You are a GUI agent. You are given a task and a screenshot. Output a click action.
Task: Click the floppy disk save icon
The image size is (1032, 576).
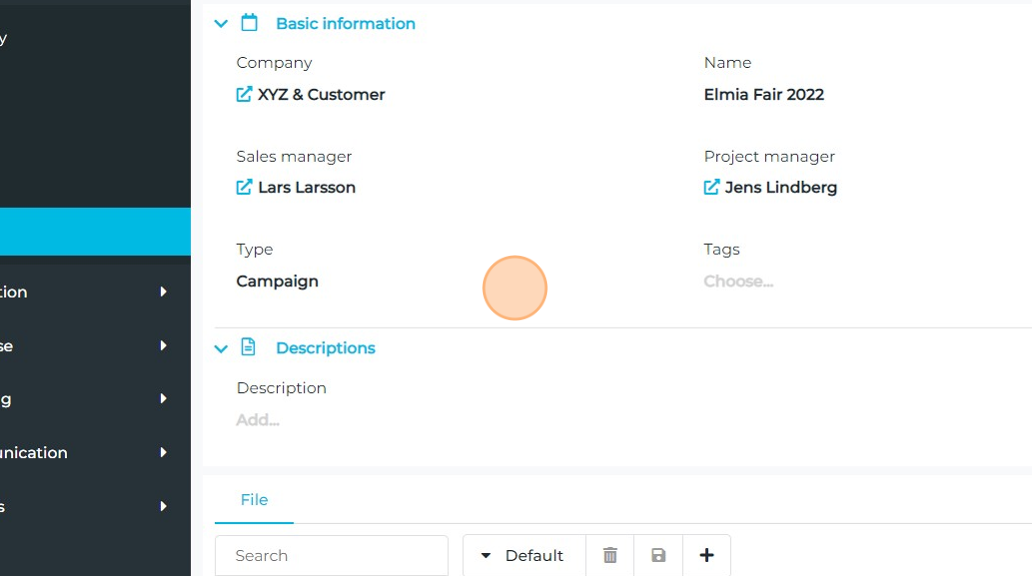click(658, 555)
